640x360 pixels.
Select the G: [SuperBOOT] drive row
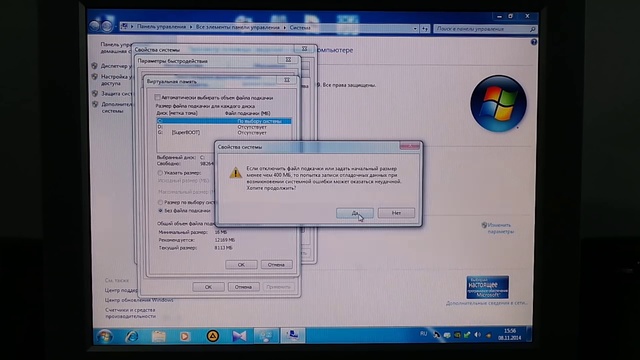tap(224, 133)
